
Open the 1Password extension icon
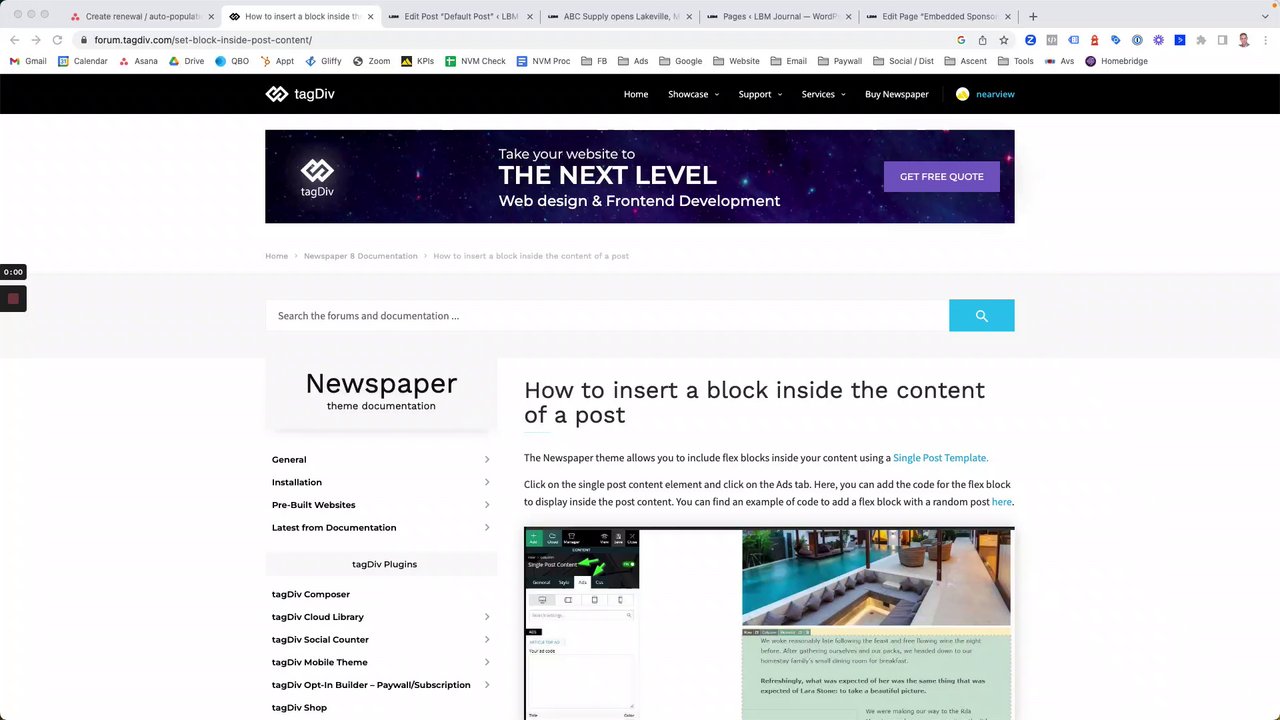coord(1137,40)
